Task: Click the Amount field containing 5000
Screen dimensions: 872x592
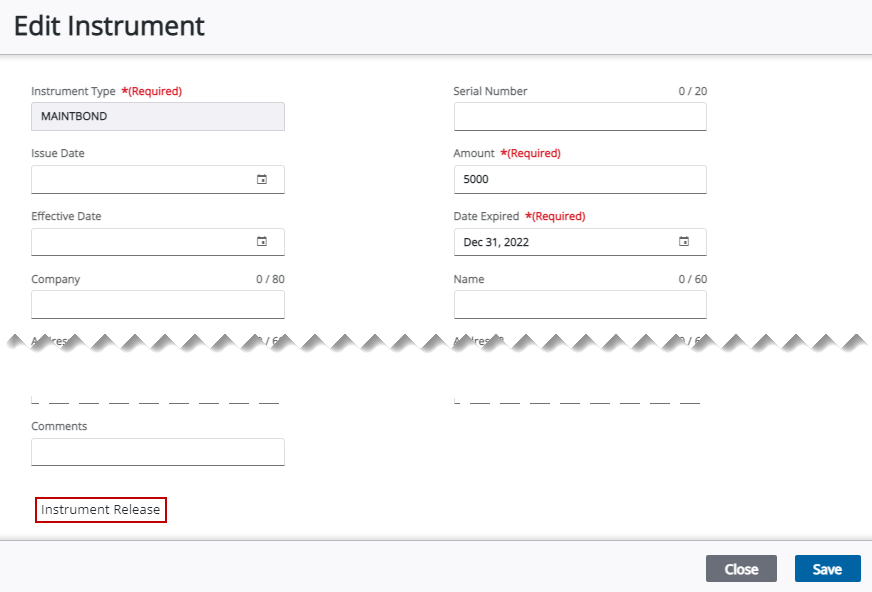Action: tap(580, 180)
